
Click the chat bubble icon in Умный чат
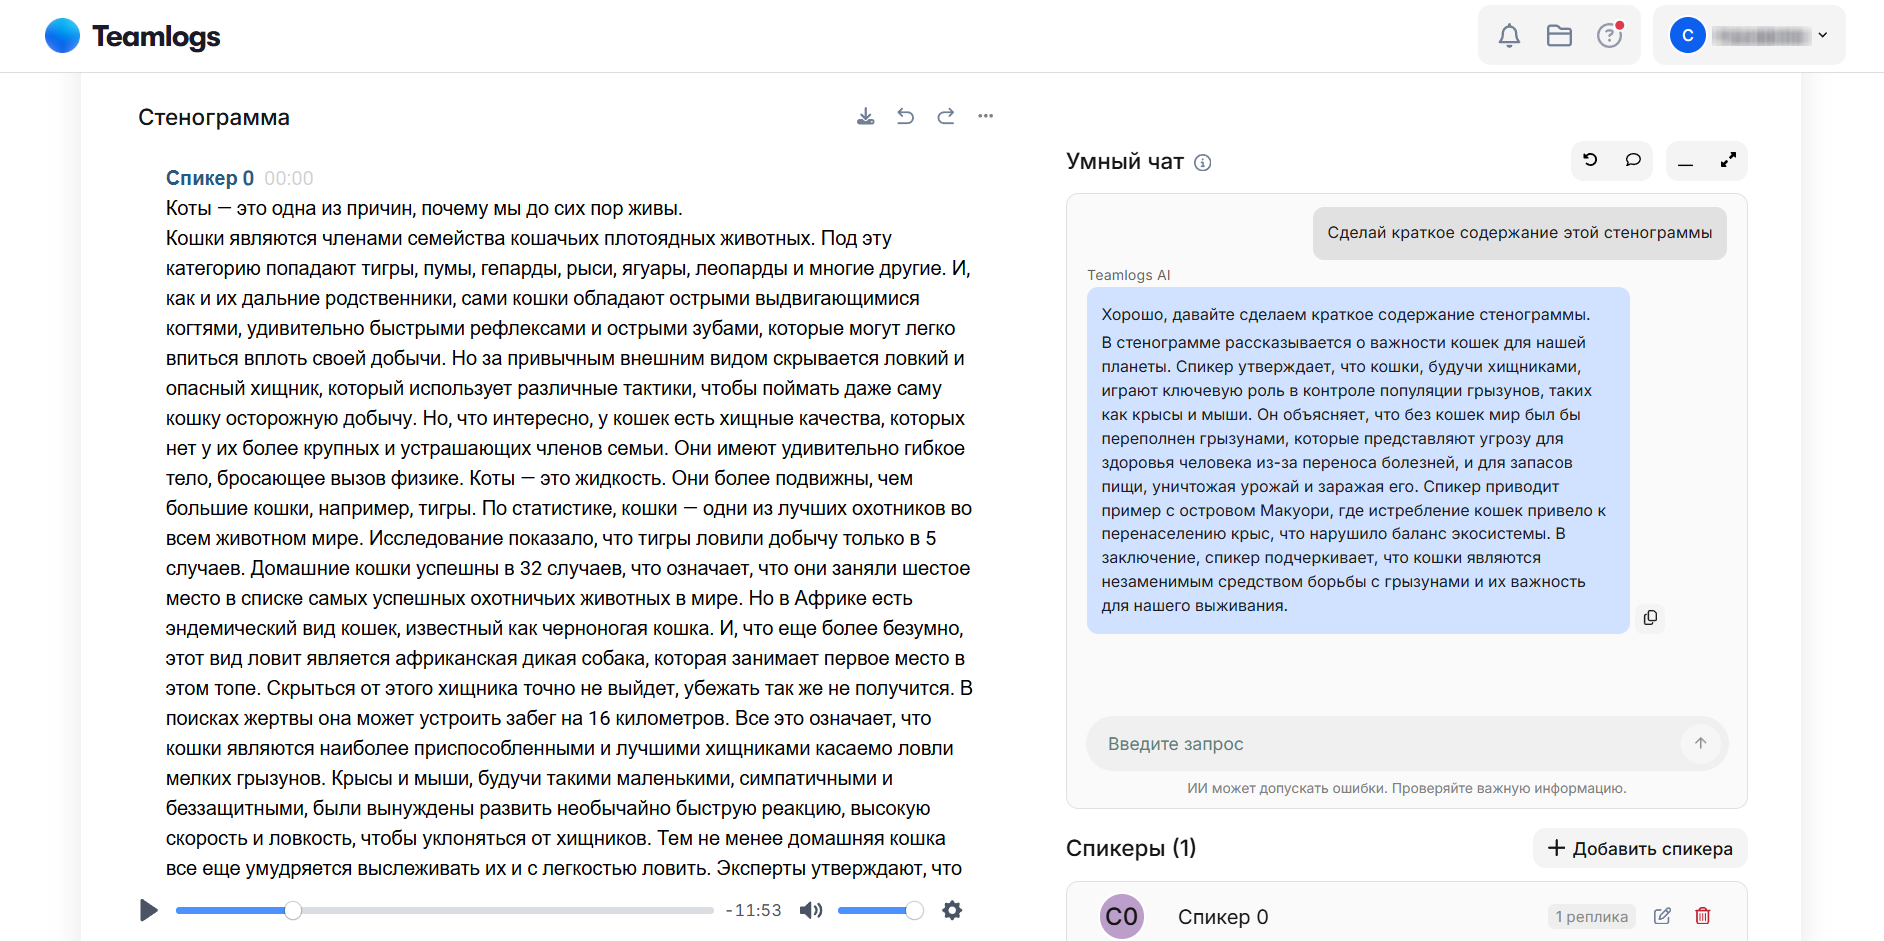1632,160
